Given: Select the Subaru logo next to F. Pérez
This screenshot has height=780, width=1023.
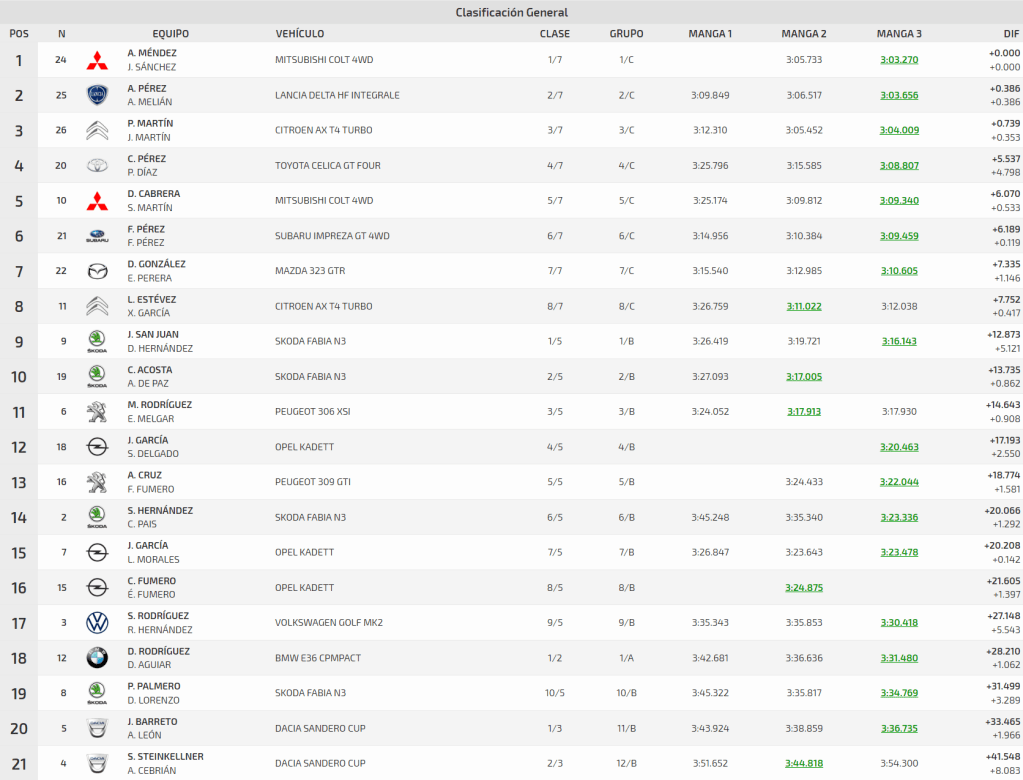Looking at the screenshot, I should [x=97, y=236].
